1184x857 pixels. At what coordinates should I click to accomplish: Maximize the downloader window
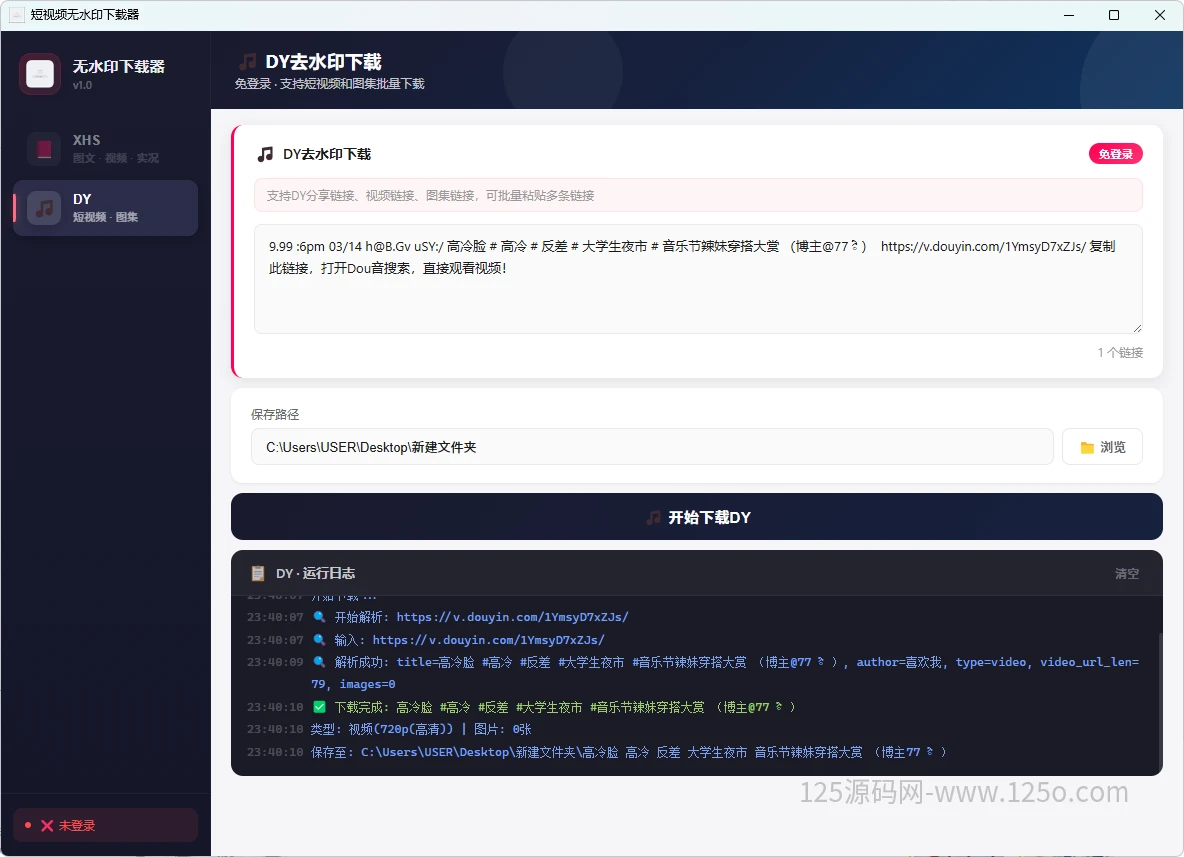[1114, 15]
